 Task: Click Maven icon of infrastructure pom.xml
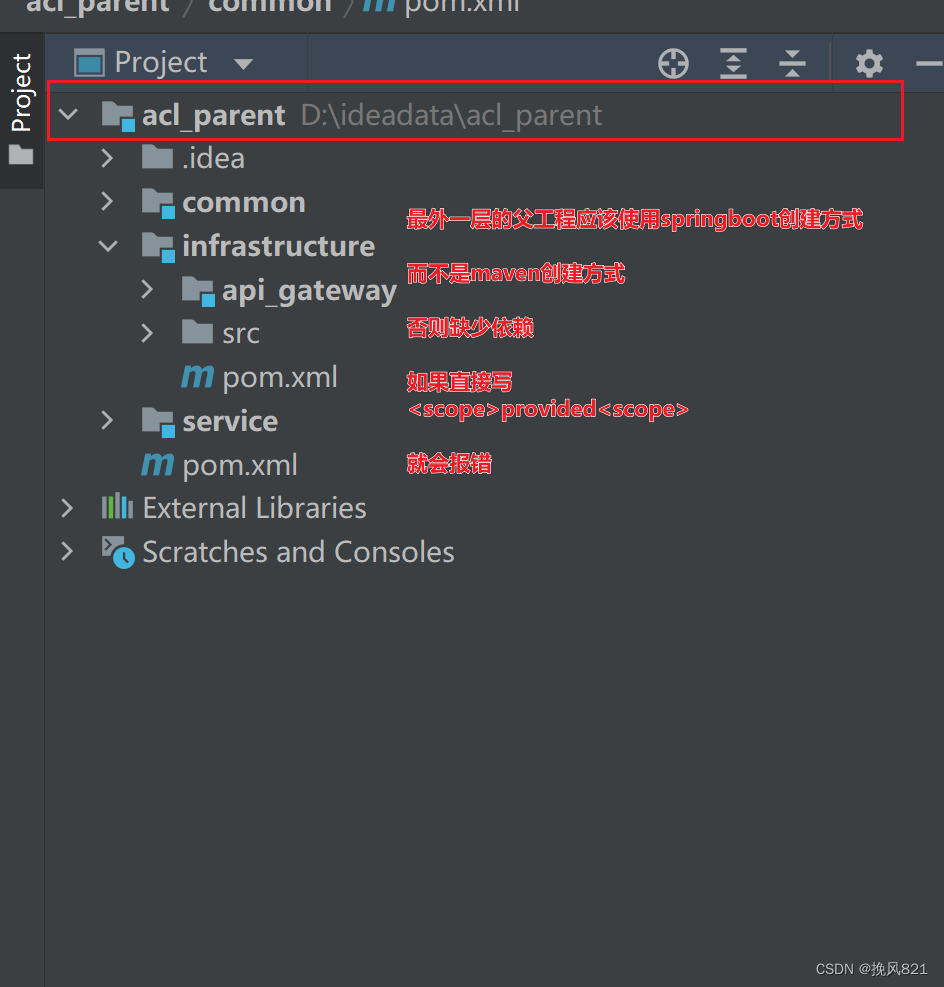point(198,376)
